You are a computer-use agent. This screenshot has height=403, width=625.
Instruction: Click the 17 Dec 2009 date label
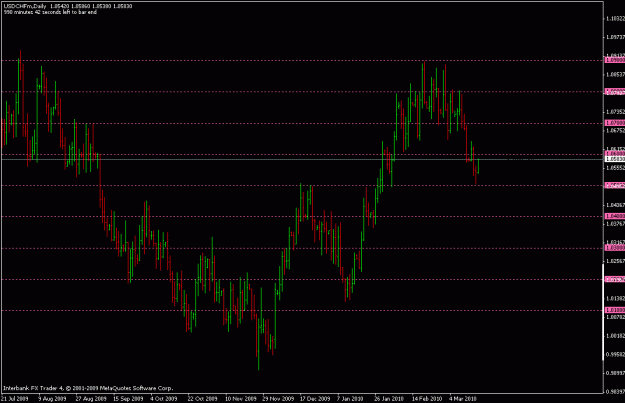point(315,398)
